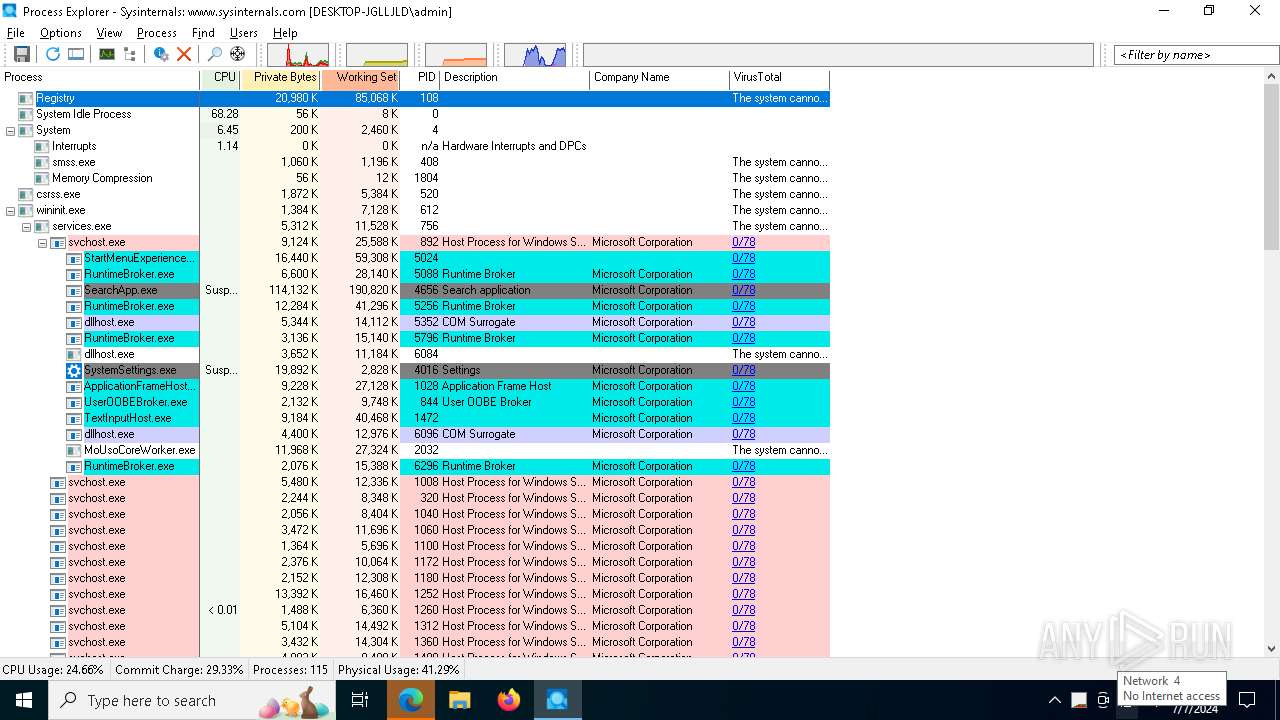
Task: Sort by the CPU column header
Action: pos(220,77)
